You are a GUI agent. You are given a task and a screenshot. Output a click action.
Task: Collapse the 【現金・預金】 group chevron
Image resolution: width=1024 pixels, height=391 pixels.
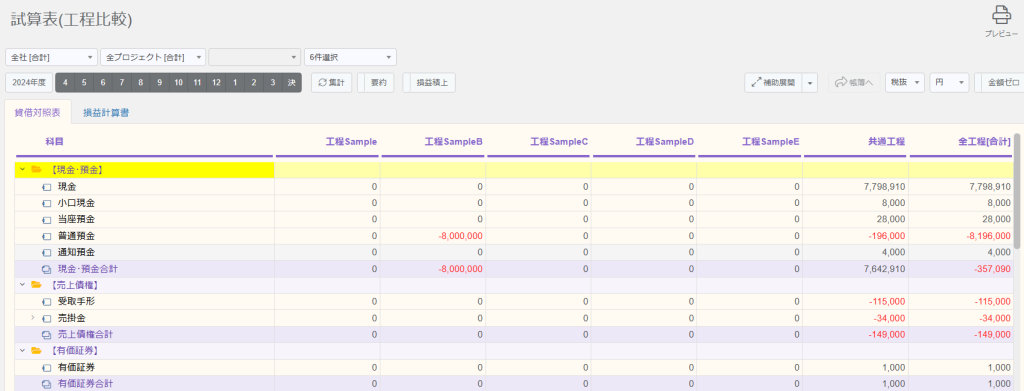point(22,170)
